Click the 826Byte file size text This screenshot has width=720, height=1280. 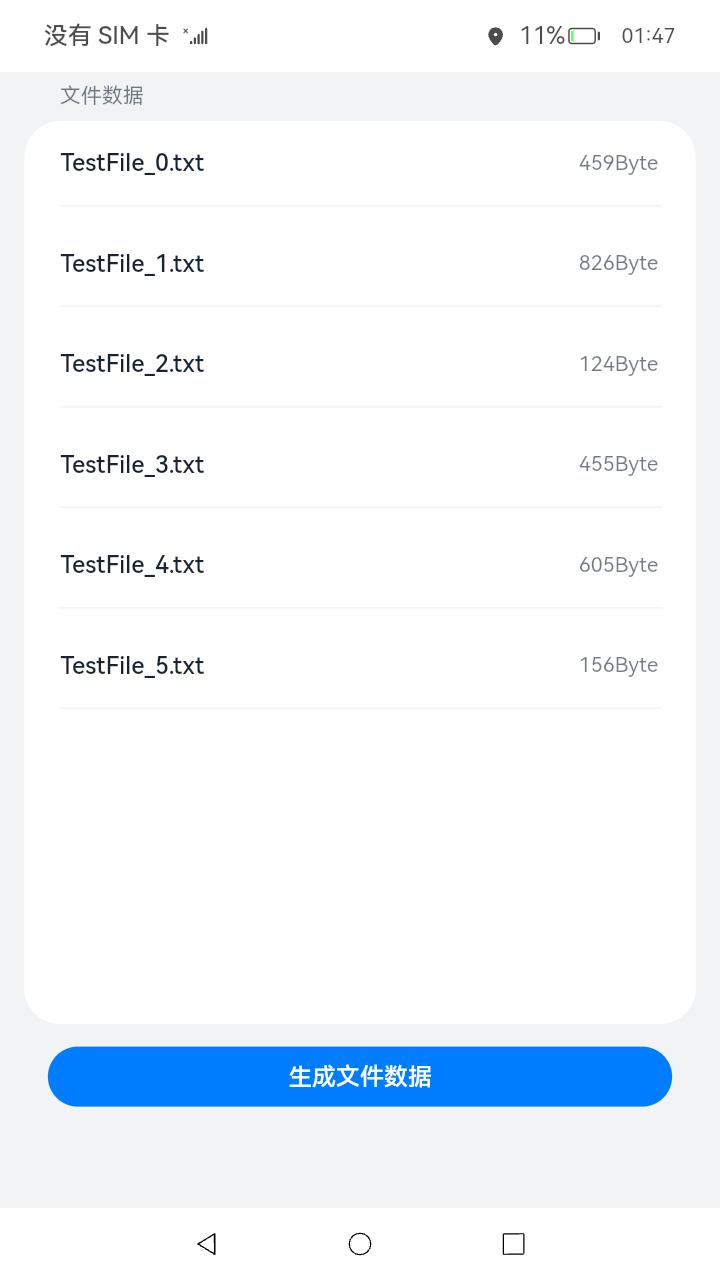click(618, 263)
